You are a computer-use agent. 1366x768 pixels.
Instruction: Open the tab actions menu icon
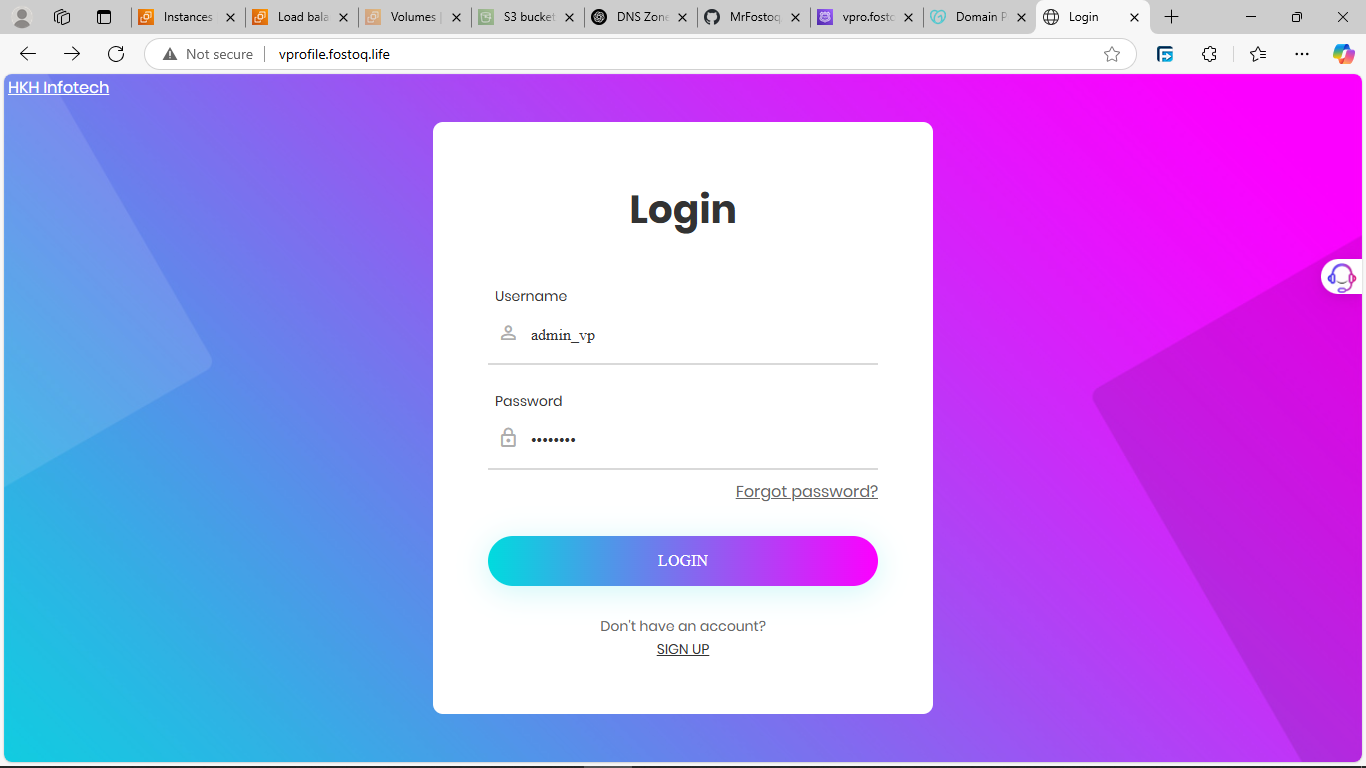point(104,17)
